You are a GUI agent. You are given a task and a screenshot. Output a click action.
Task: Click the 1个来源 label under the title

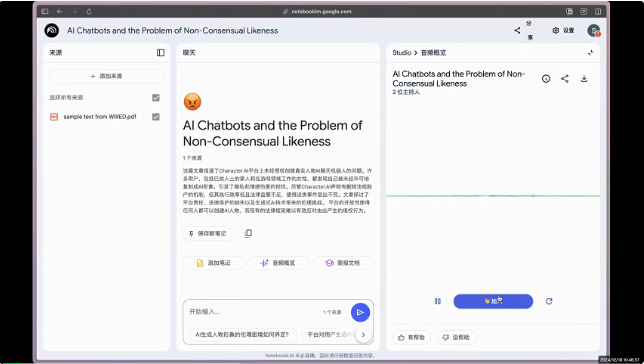tap(192, 158)
